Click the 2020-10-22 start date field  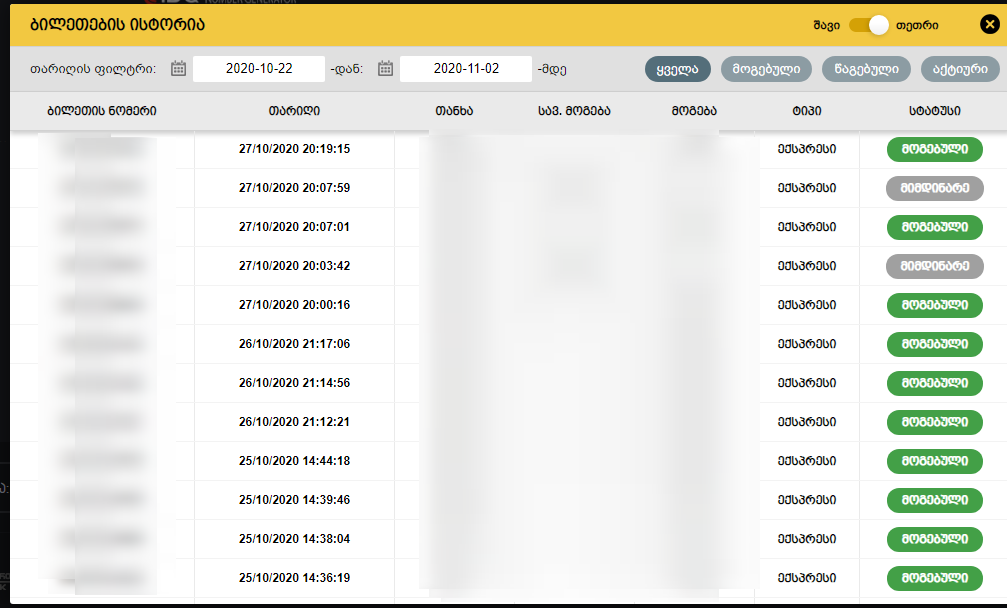pos(259,69)
